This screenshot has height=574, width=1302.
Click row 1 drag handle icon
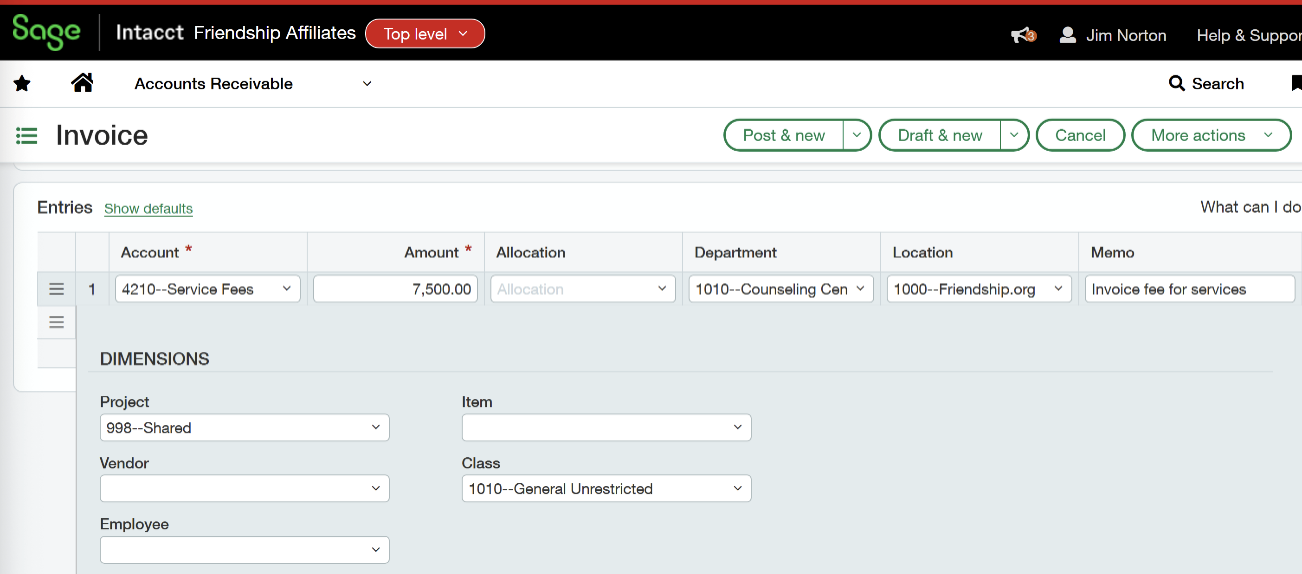tap(56, 289)
